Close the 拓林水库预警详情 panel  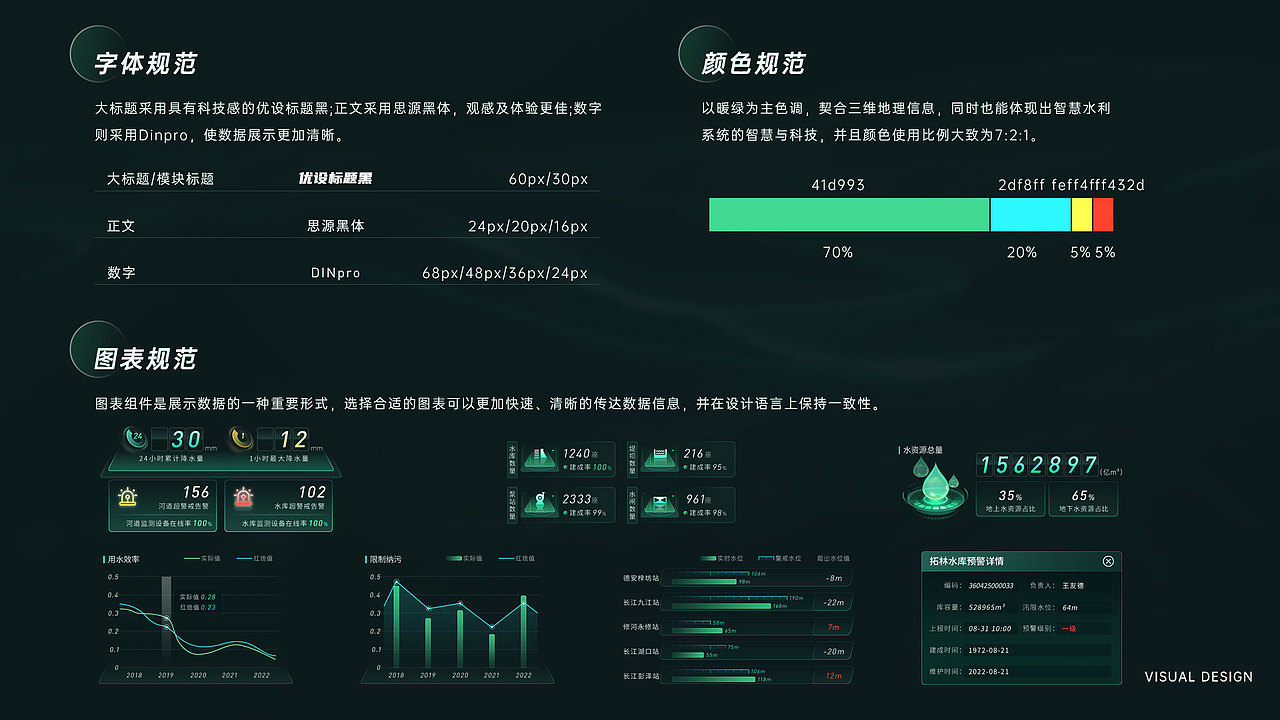click(1108, 561)
